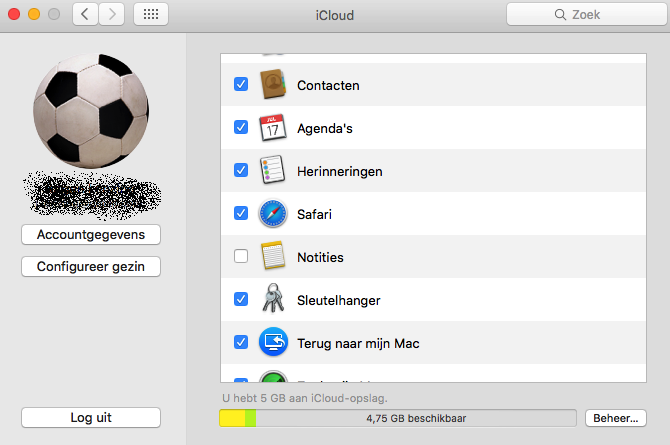Select the Sleutelhanger label text

click(338, 301)
